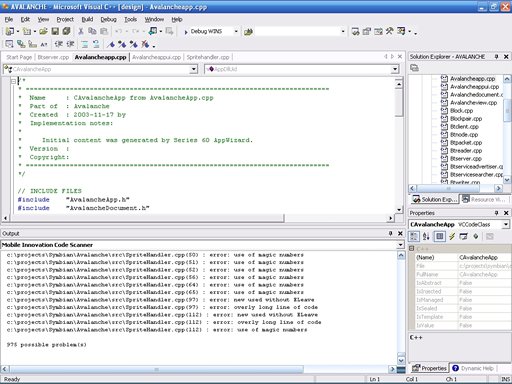
Task: Switch to the Dynamic Help tab
Action: coord(473,368)
